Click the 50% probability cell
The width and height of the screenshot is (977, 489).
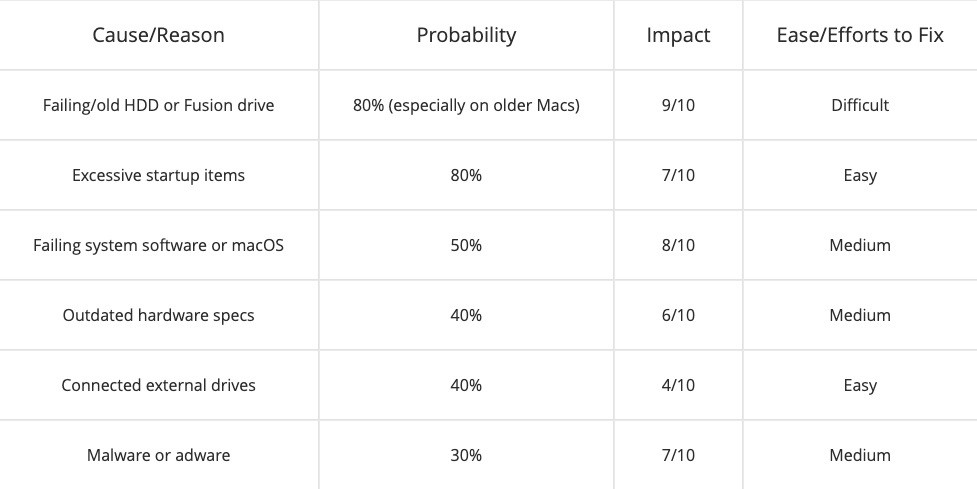[x=466, y=245]
